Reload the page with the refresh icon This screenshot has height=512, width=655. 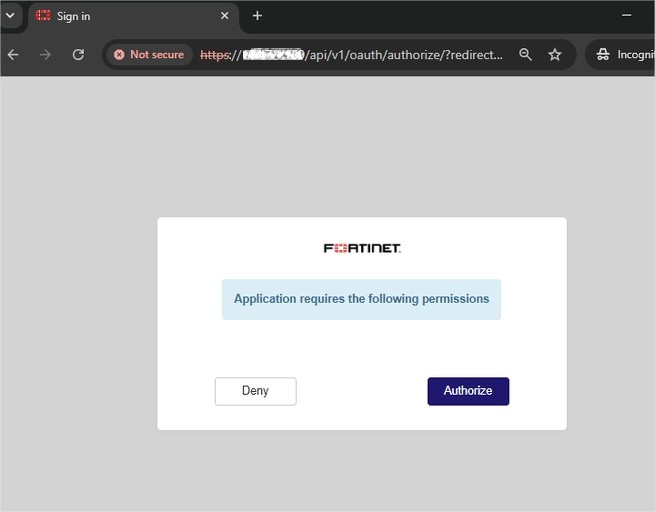[78, 55]
